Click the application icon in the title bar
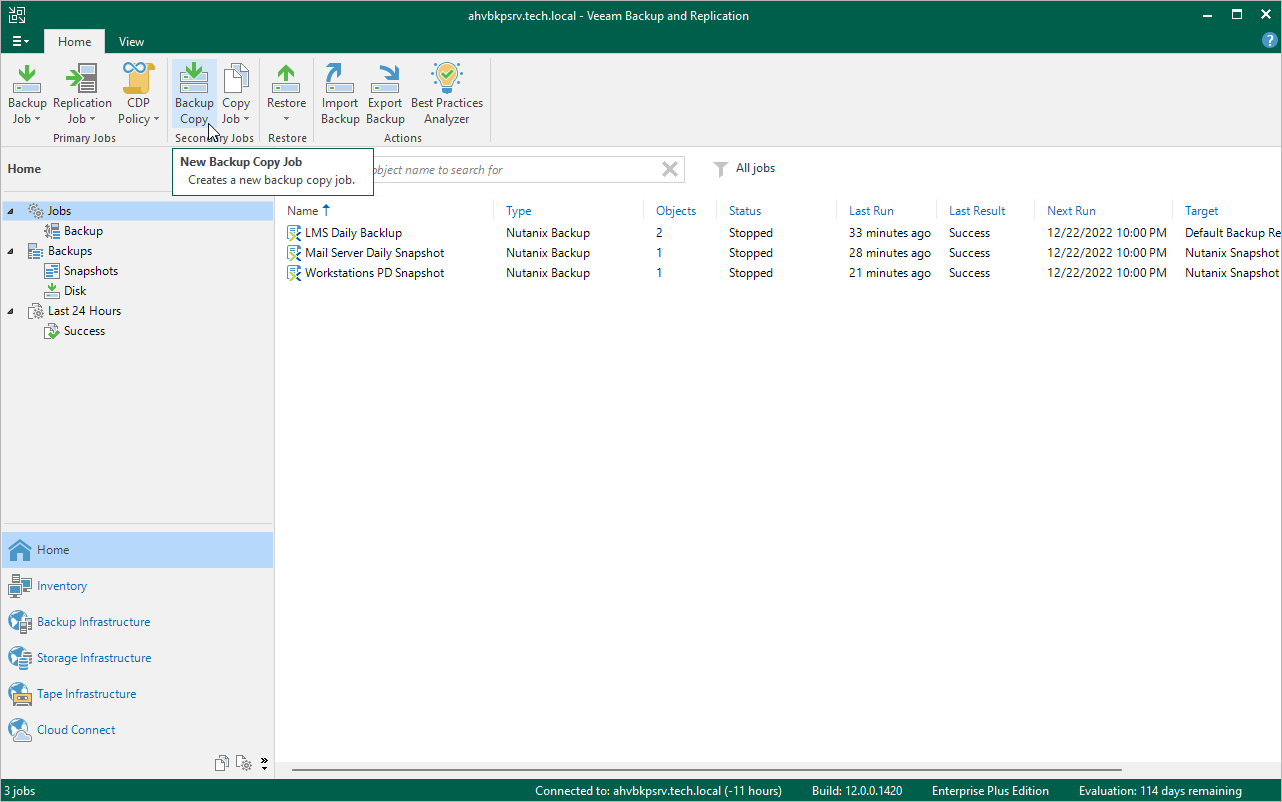The height and width of the screenshot is (802, 1282). tap(16, 15)
